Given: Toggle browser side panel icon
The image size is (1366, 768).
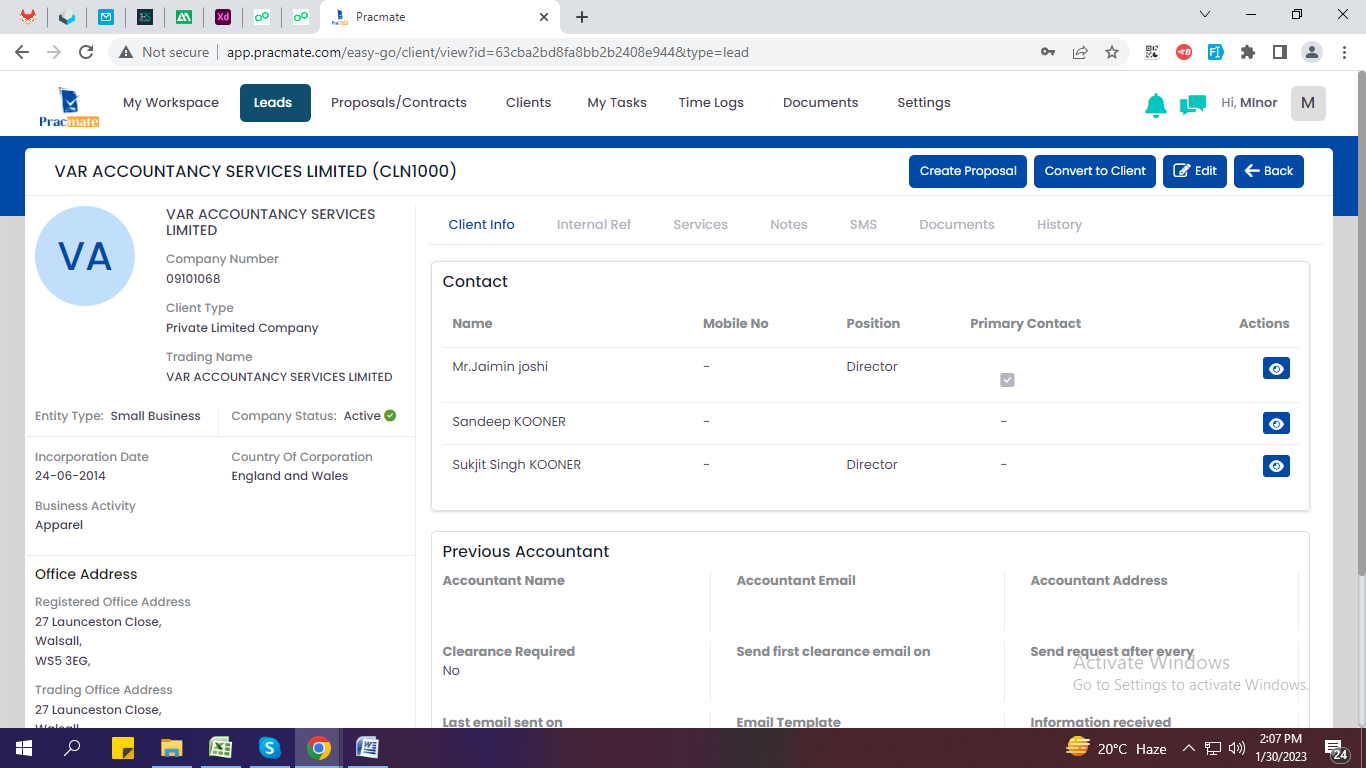Looking at the screenshot, I should (1279, 52).
